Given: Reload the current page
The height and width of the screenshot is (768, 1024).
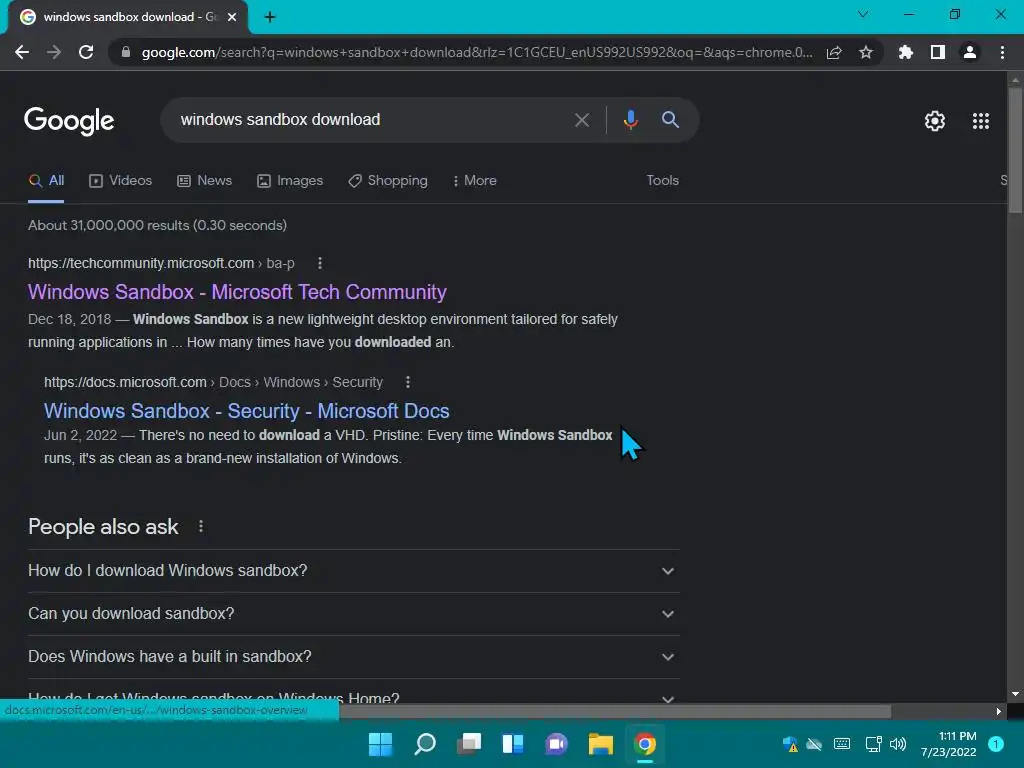Looking at the screenshot, I should tap(86, 52).
